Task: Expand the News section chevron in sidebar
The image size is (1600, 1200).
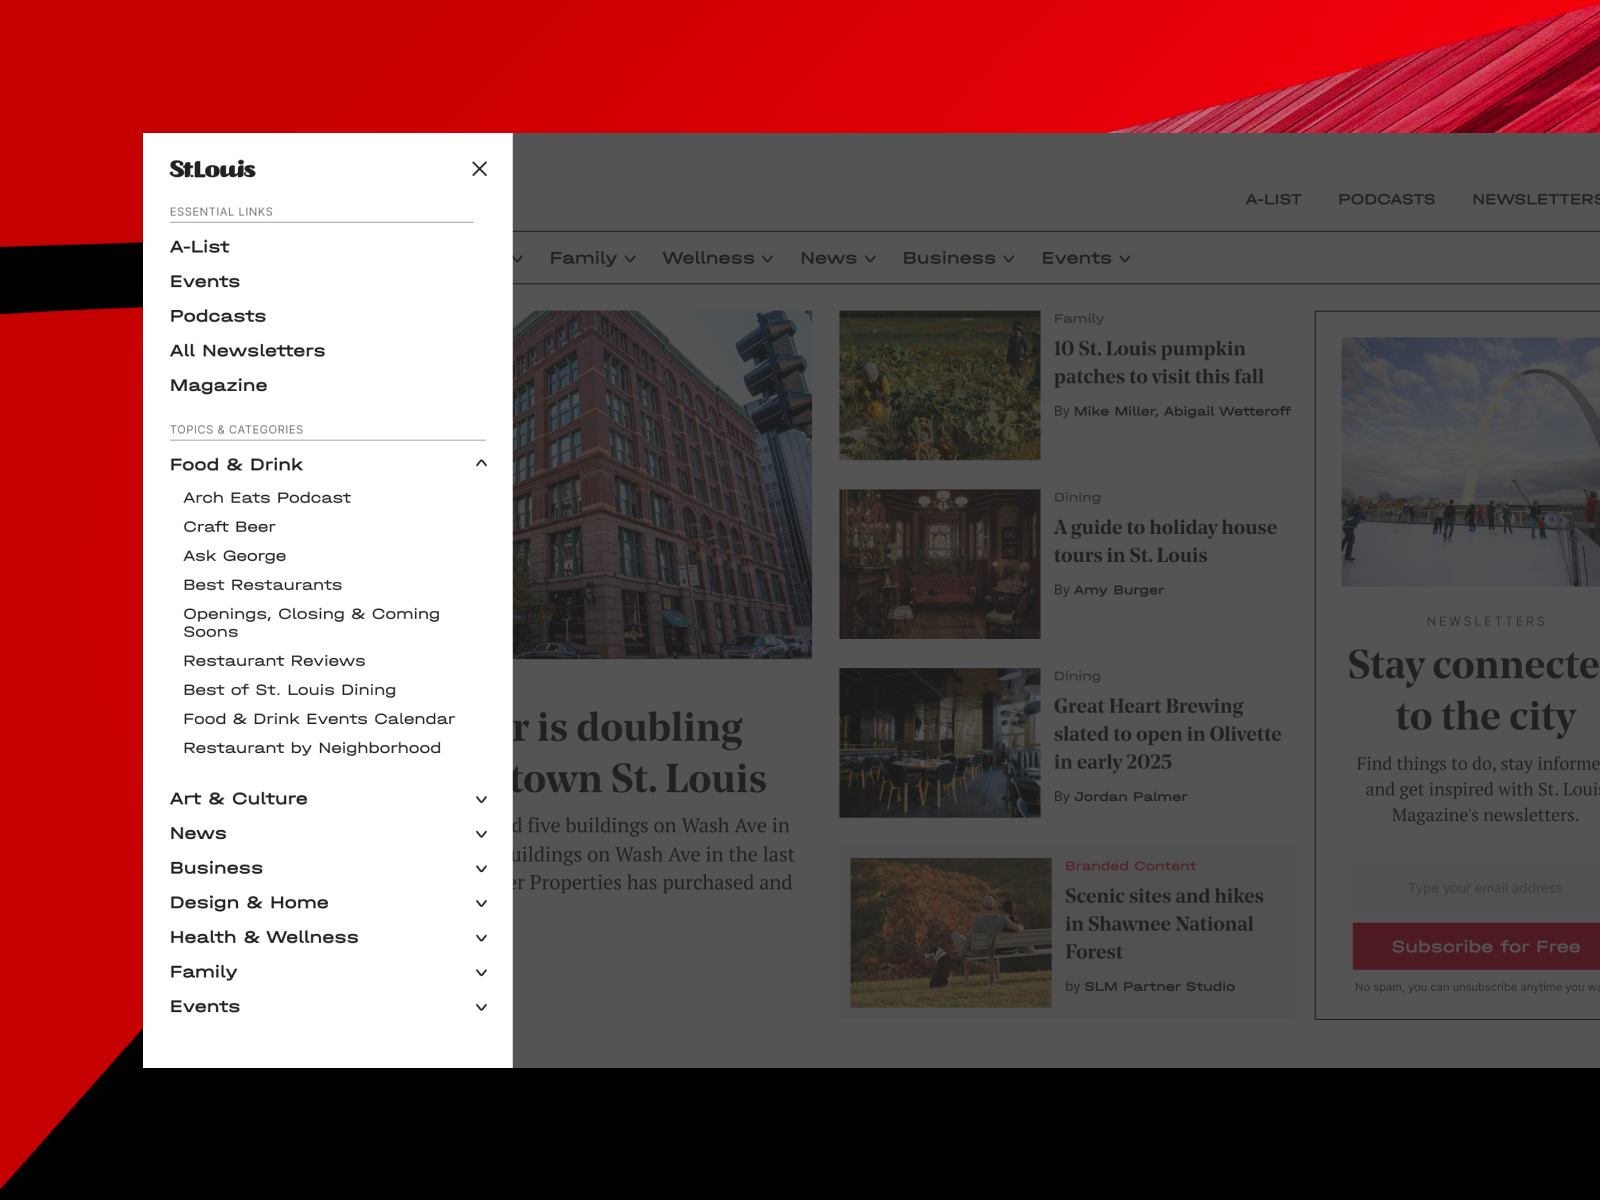Action: coord(481,834)
